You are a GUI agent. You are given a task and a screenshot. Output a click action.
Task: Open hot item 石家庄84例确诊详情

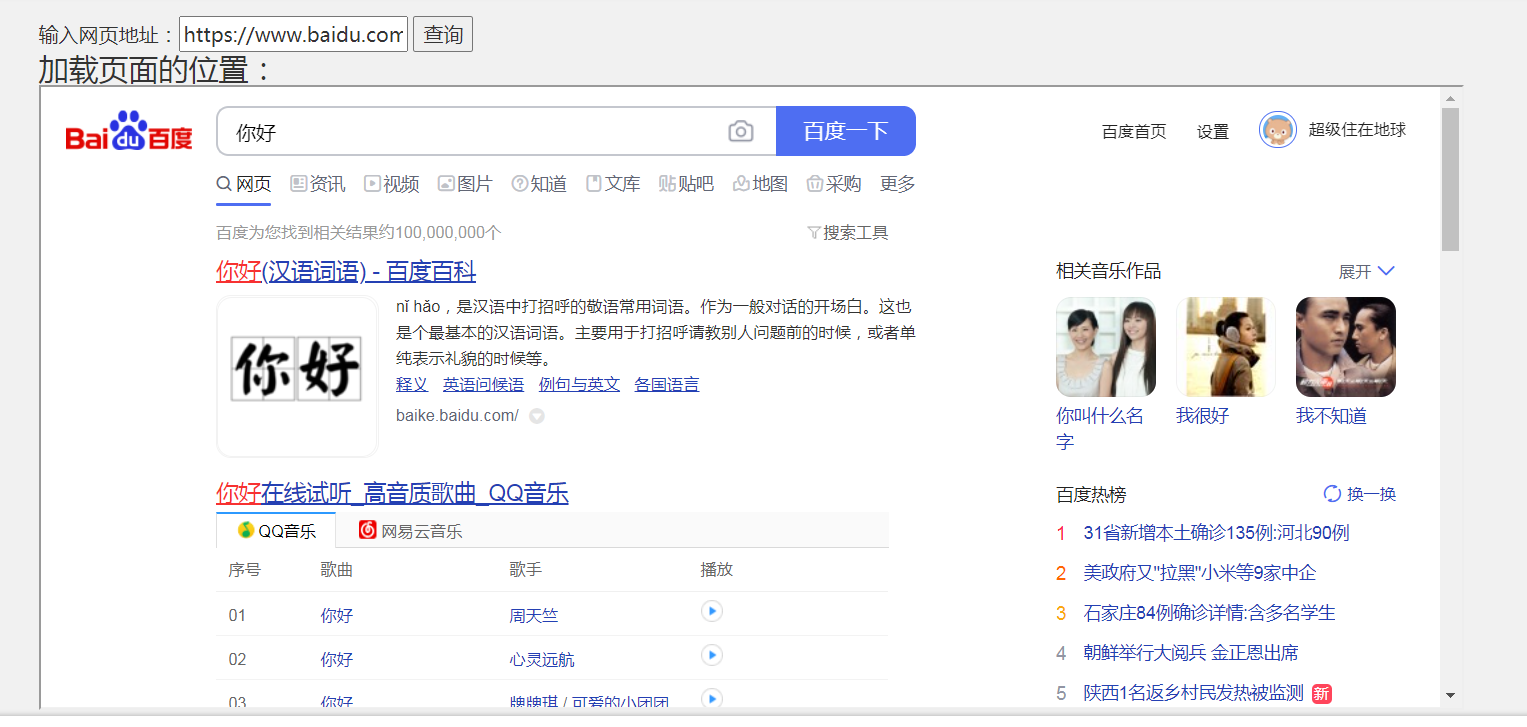[x=1210, y=613]
